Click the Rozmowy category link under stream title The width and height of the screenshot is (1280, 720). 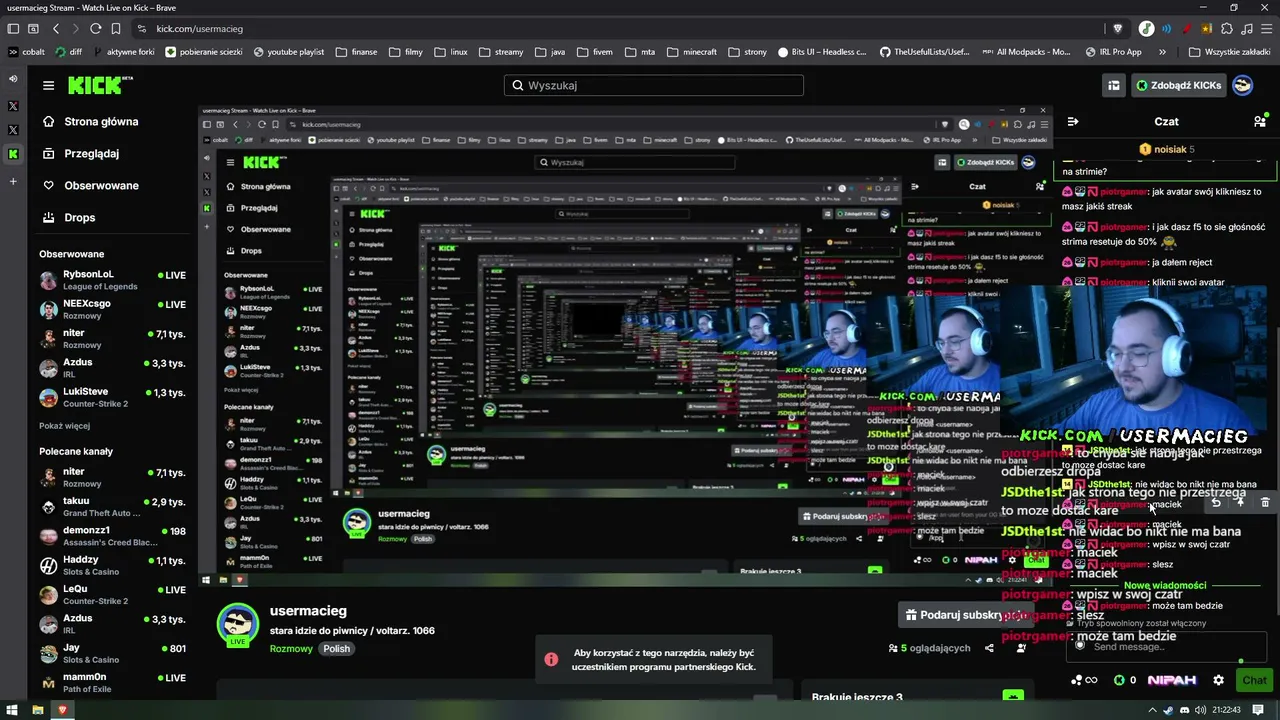click(291, 648)
